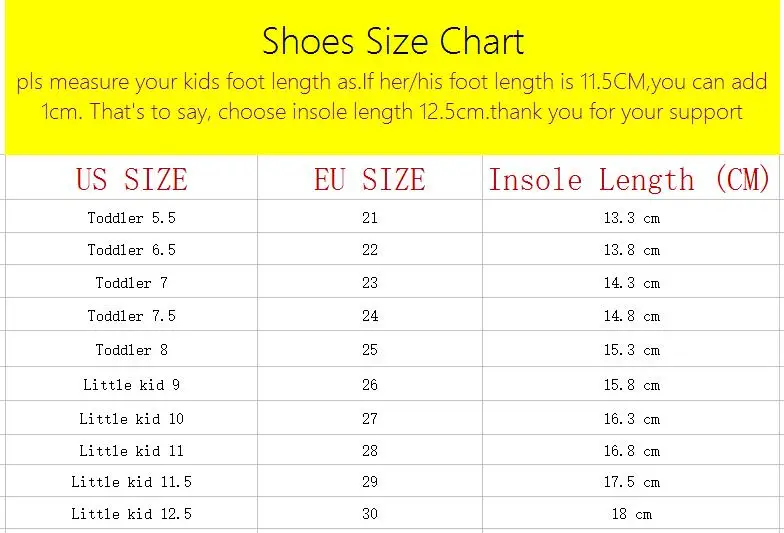Select the Toddler 6.5 cell
Viewport: 784px width, 533px height.
coord(132,250)
